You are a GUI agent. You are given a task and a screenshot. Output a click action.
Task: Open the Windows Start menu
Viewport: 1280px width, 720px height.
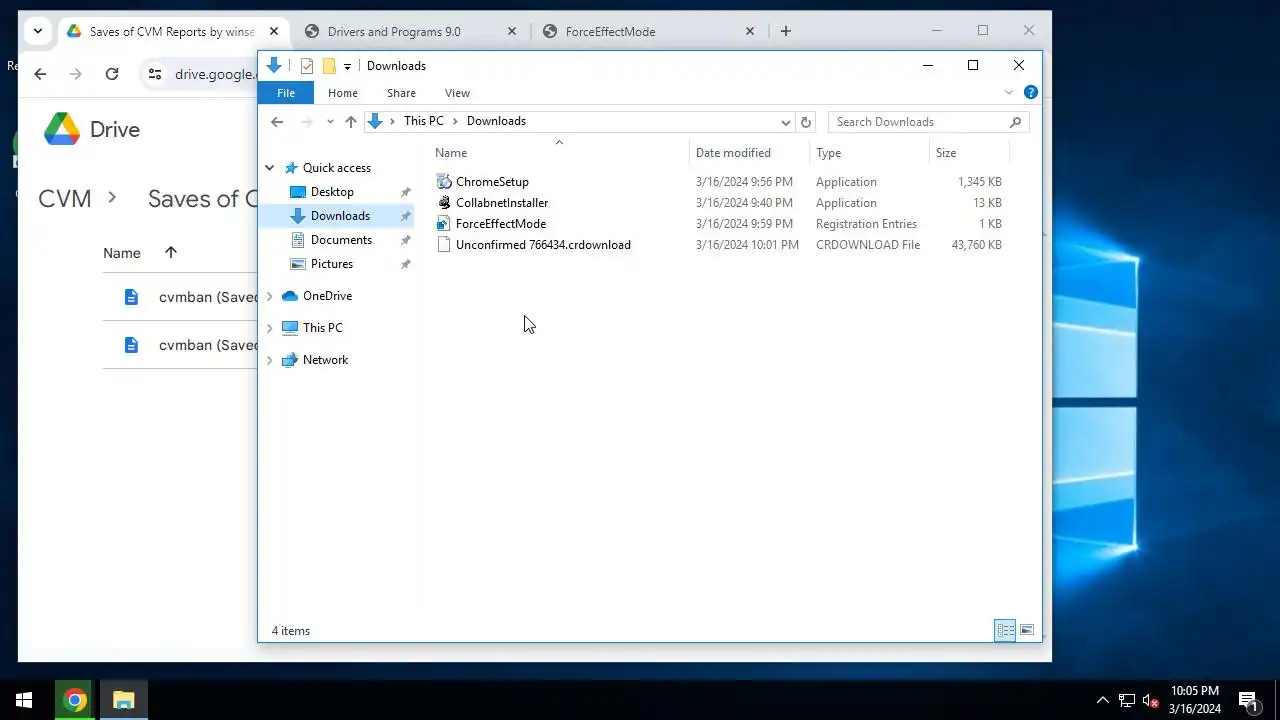[x=24, y=700]
